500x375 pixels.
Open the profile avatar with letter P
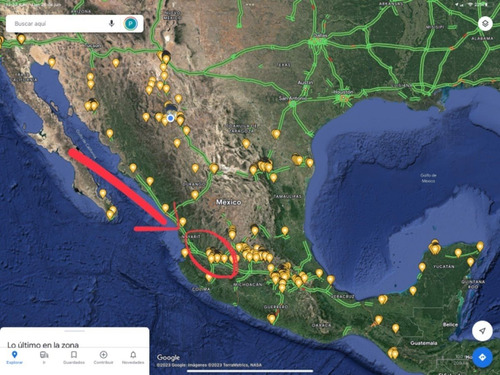[x=131, y=24]
